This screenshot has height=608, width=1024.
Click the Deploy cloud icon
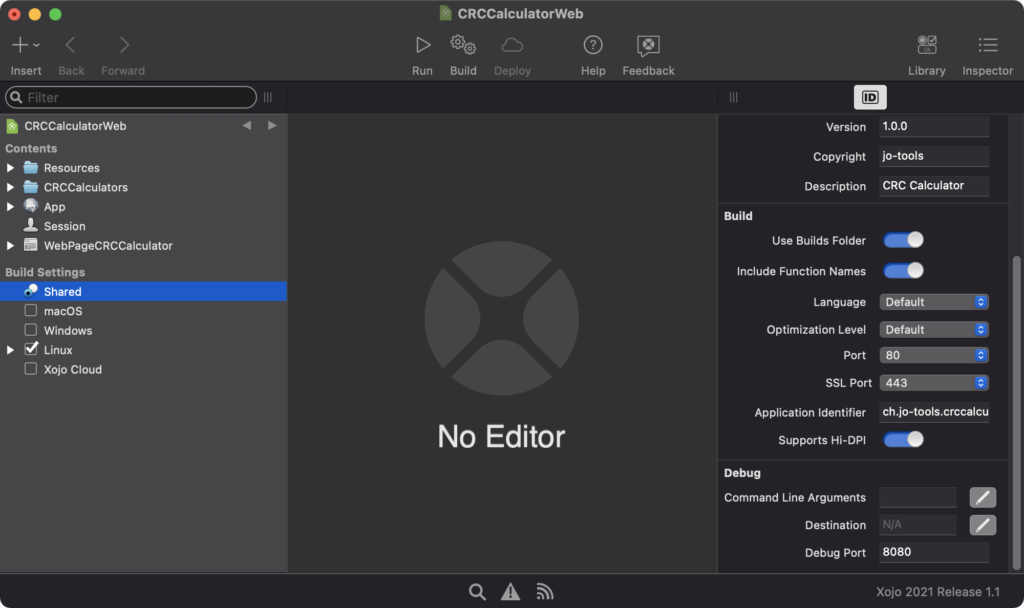pyautogui.click(x=512, y=45)
